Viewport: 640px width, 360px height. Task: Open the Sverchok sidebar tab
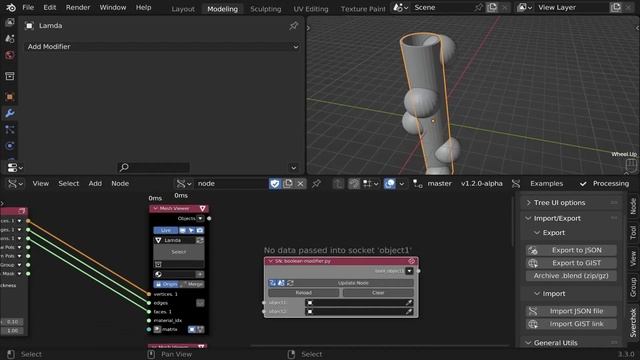tap(633, 322)
